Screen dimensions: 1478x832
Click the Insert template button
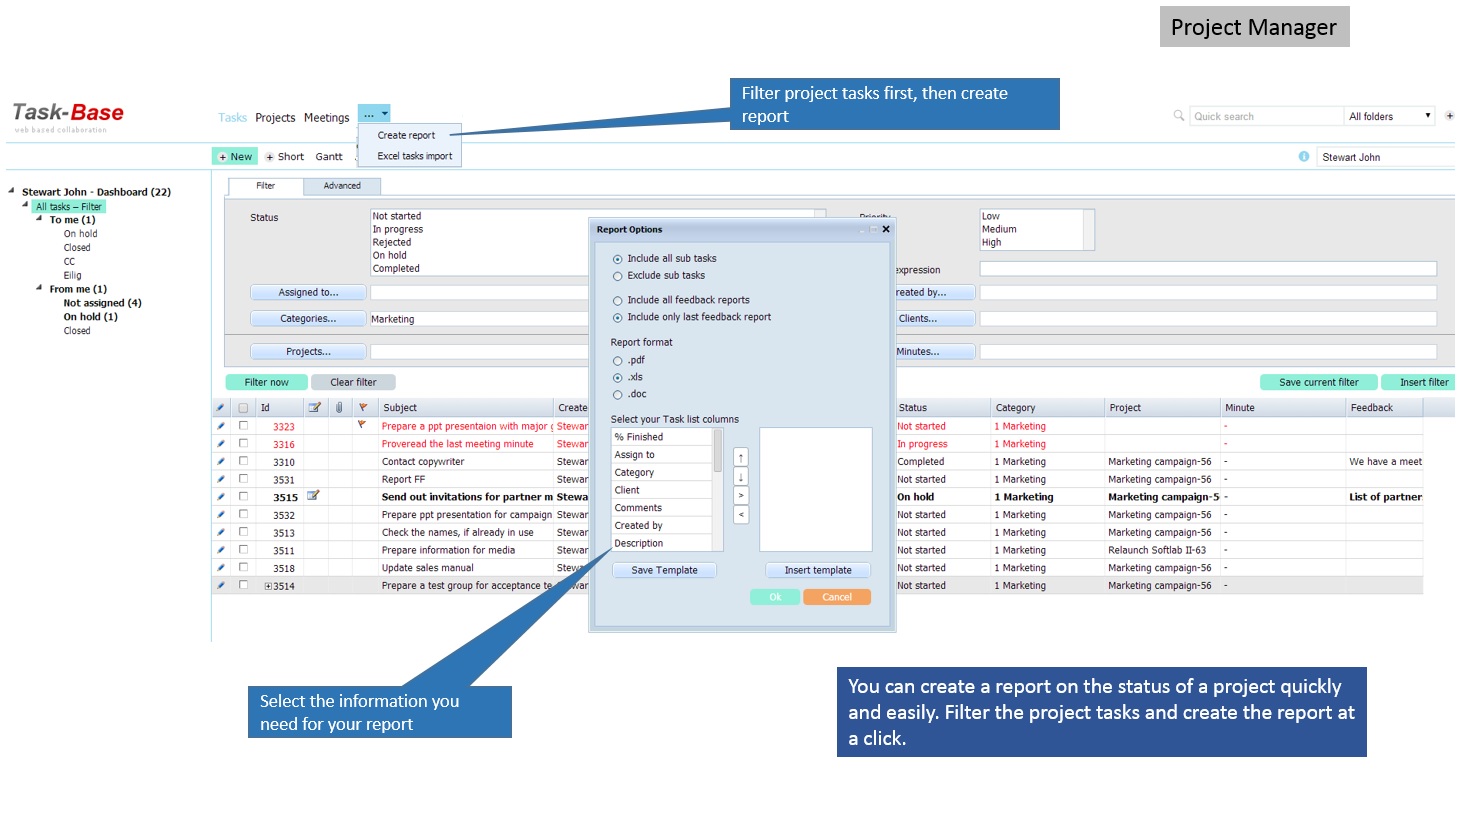[818, 570]
